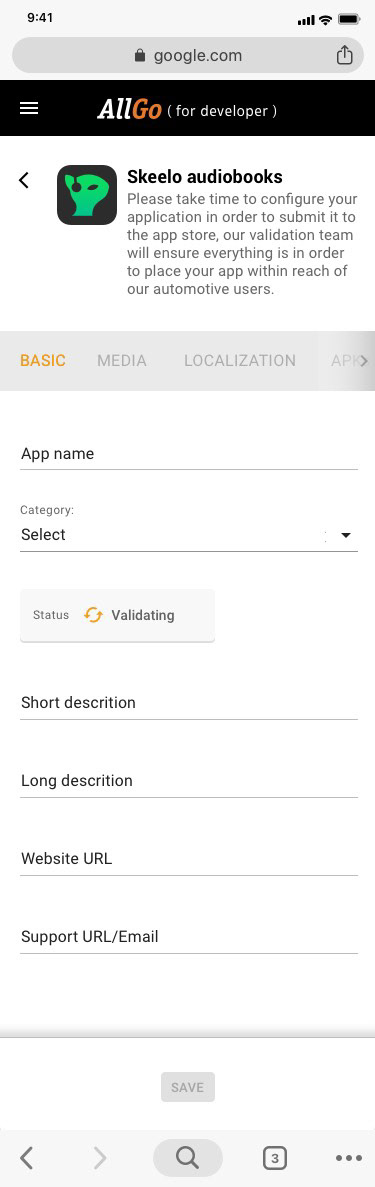The height and width of the screenshot is (1187, 375).
Task: Tap the Skeelo audiobooks app icon
Action: (x=87, y=195)
